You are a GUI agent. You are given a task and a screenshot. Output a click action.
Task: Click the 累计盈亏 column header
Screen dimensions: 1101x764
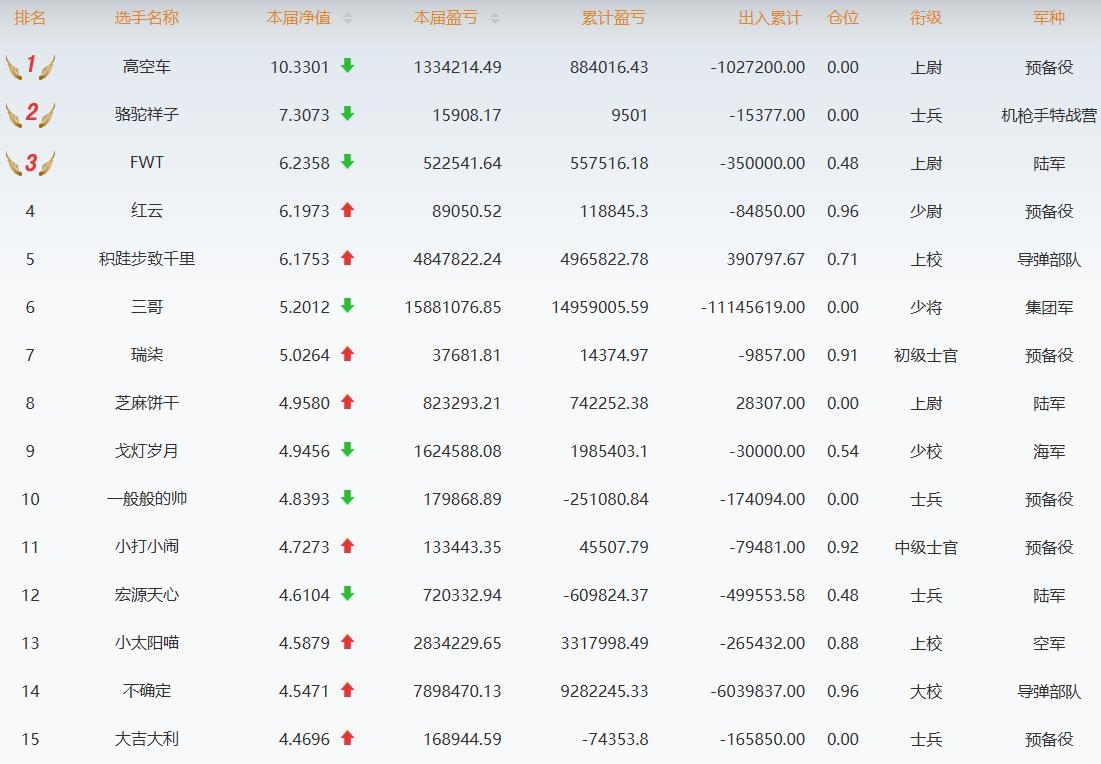(613, 18)
